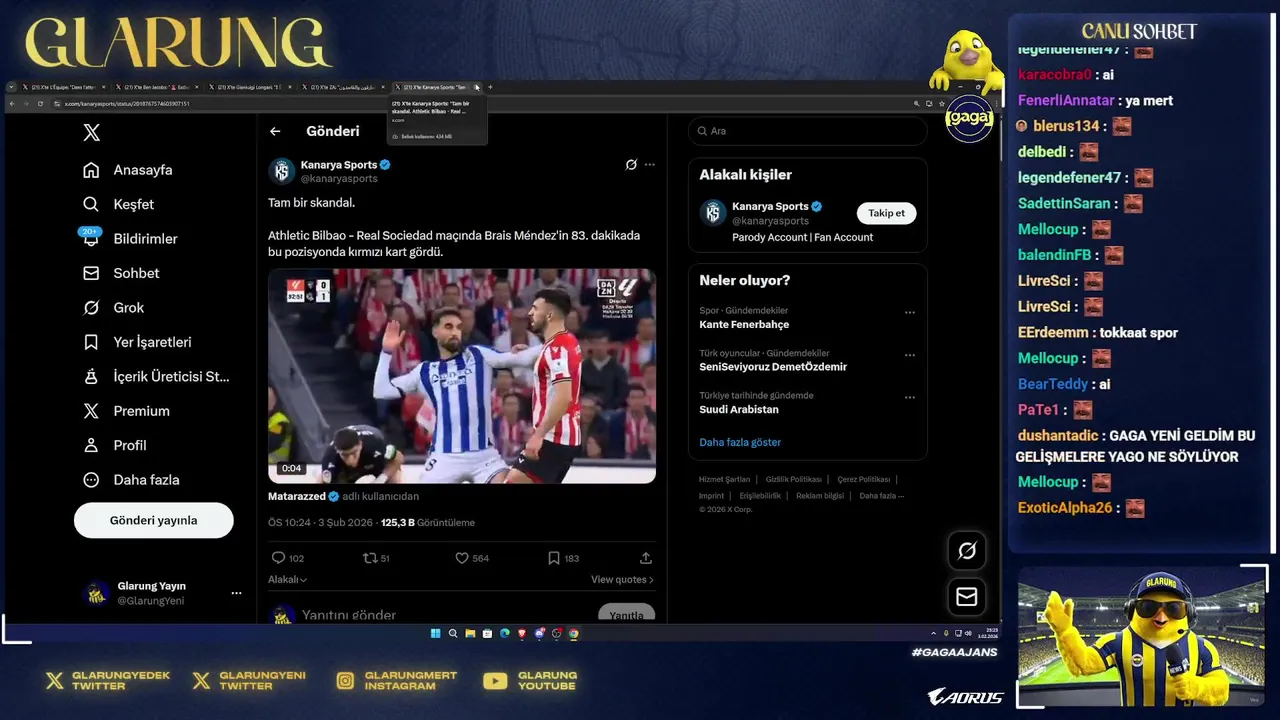
Task: Open Windows taskbar search
Action: [453, 633]
